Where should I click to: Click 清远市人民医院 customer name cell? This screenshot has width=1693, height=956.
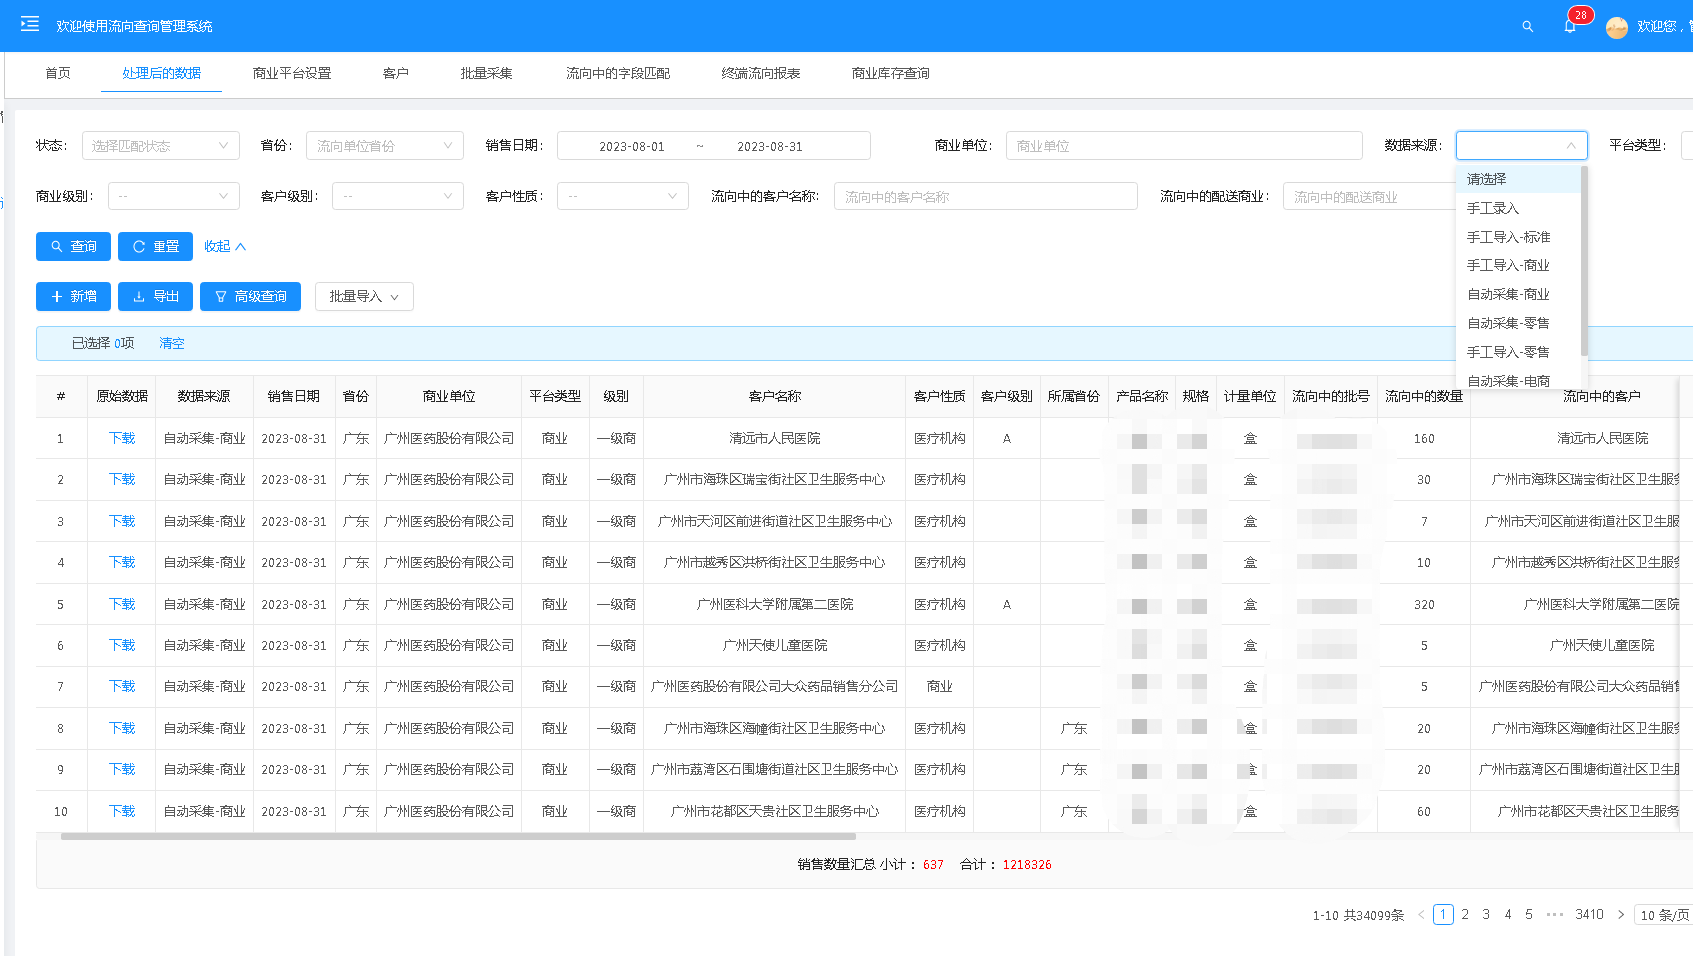[775, 438]
